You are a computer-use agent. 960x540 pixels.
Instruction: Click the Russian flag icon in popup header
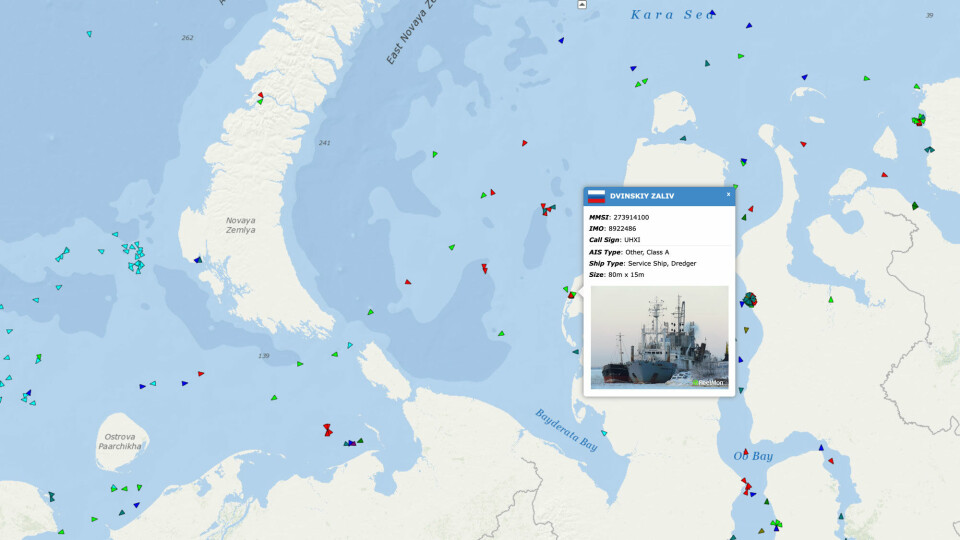596,196
